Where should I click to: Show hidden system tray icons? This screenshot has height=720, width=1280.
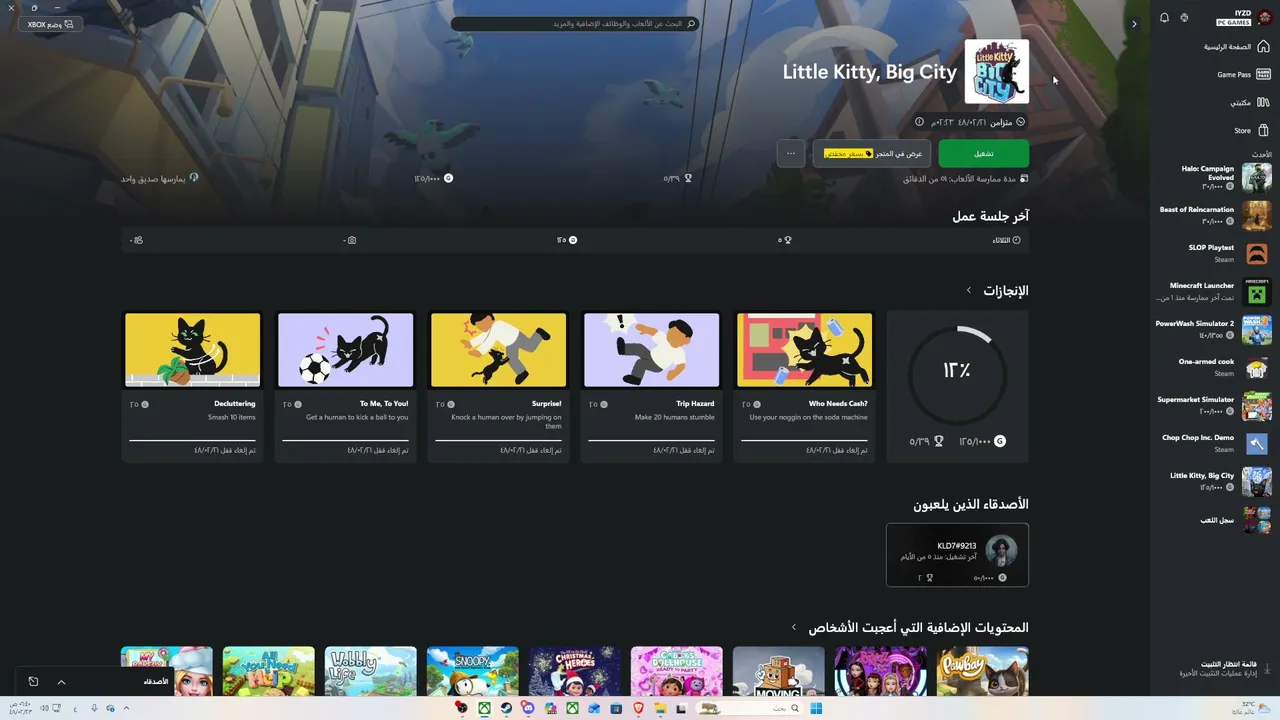[x=126, y=708]
